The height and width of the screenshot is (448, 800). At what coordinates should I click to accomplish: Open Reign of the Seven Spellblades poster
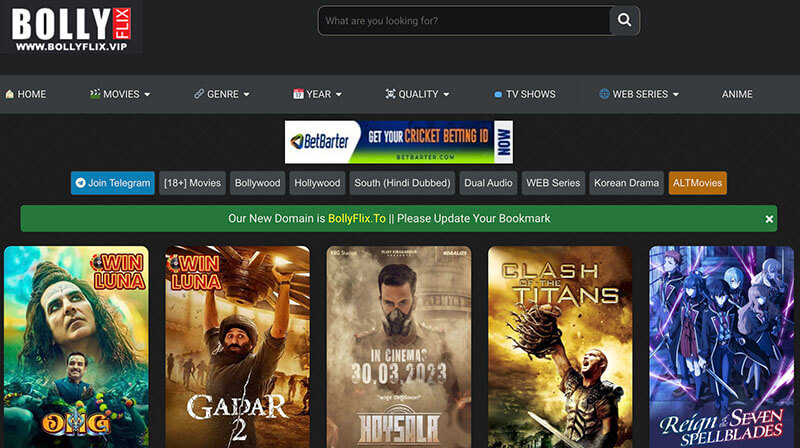pyautogui.click(x=721, y=347)
